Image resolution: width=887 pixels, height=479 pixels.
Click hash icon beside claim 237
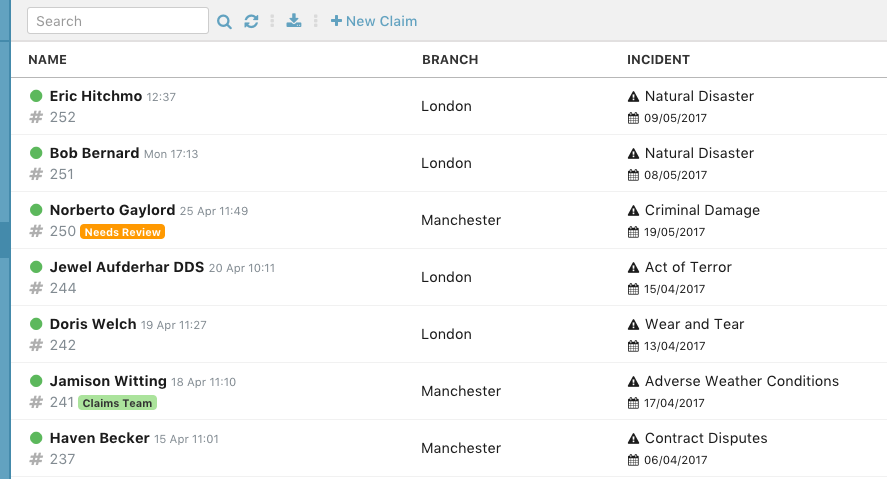(x=36, y=459)
